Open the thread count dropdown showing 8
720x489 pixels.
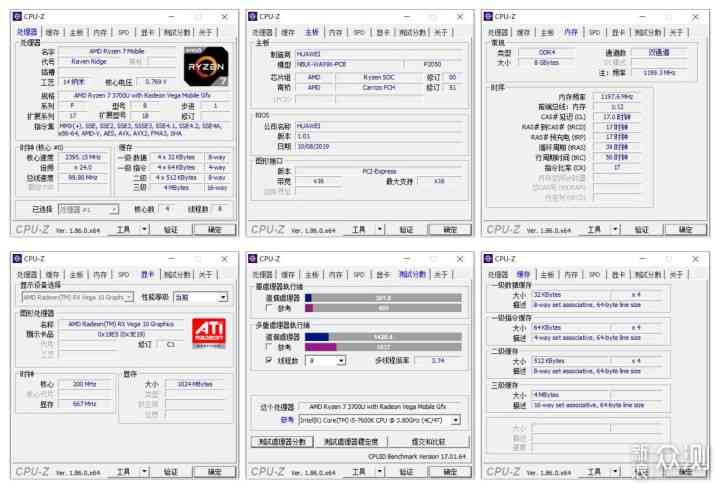coord(325,361)
